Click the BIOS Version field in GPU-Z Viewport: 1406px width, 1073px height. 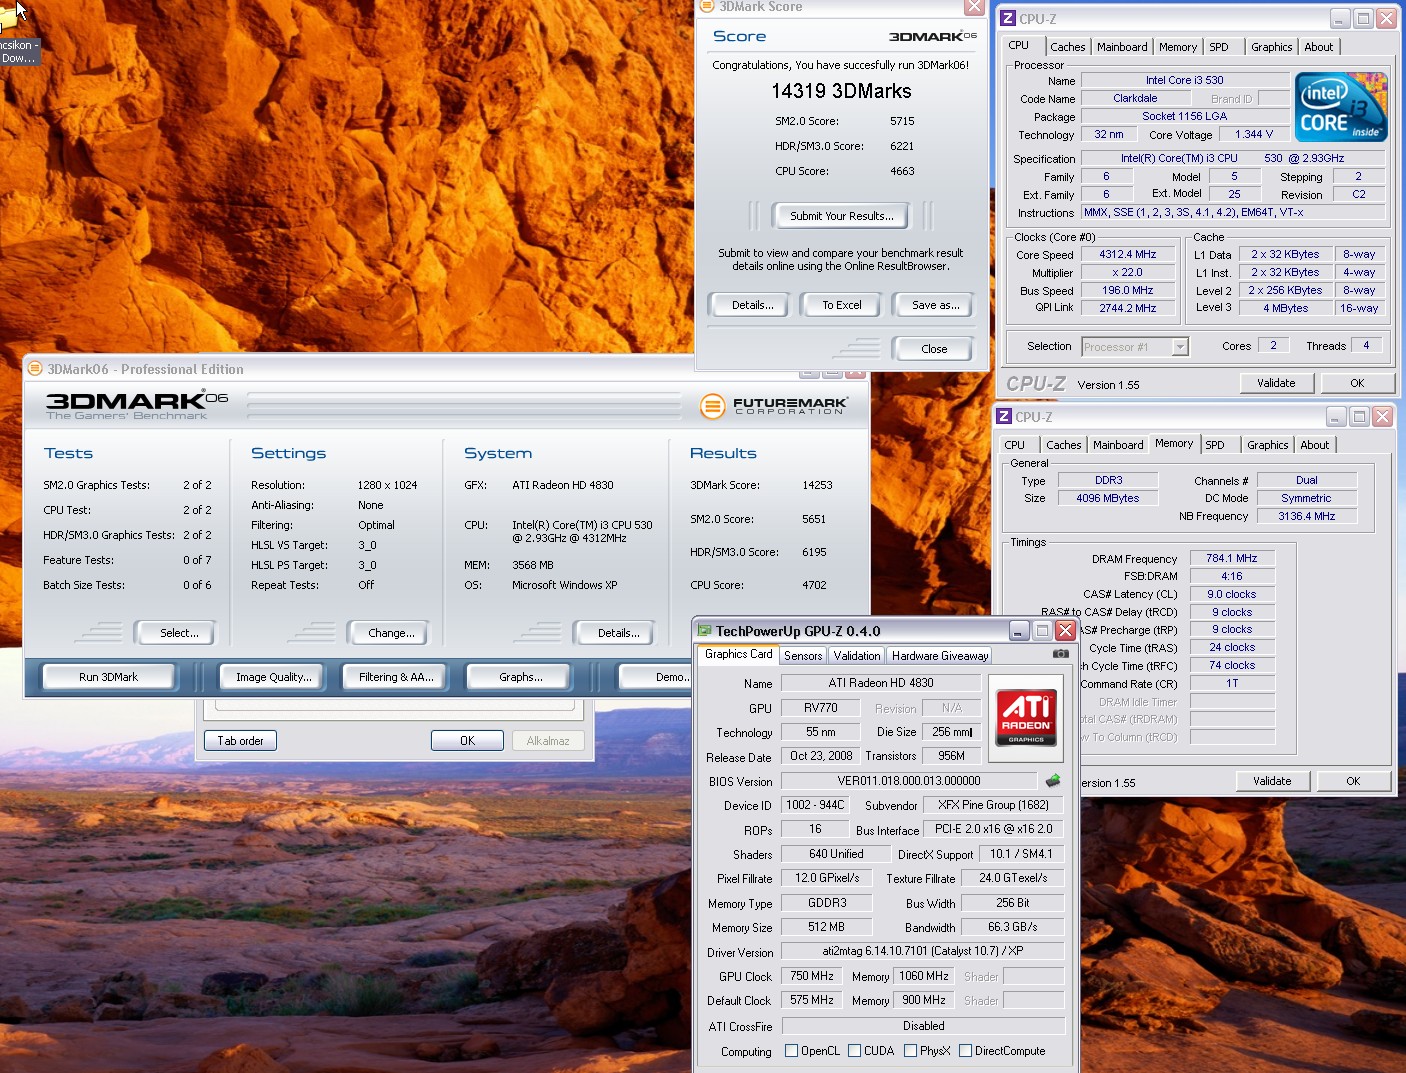point(908,781)
